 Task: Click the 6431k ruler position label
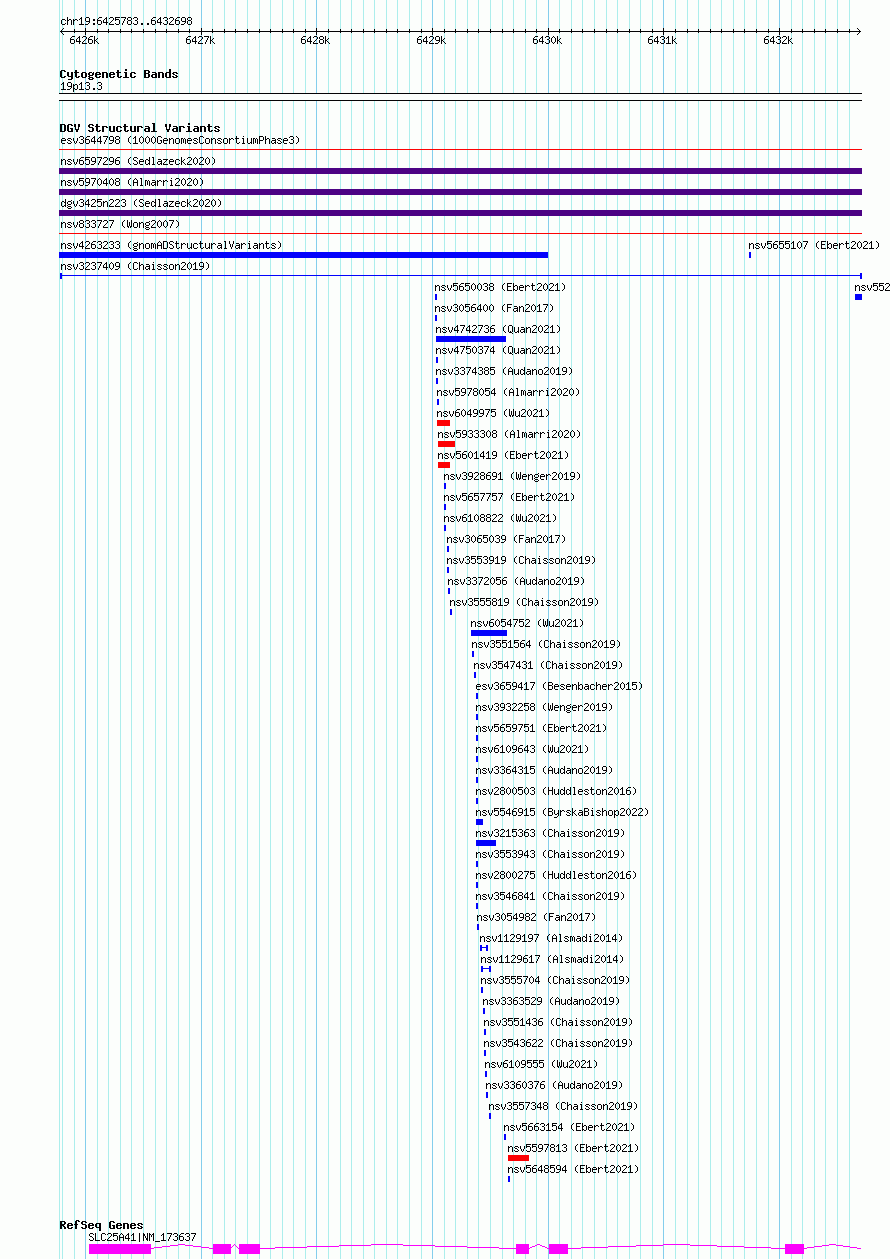[x=662, y=40]
